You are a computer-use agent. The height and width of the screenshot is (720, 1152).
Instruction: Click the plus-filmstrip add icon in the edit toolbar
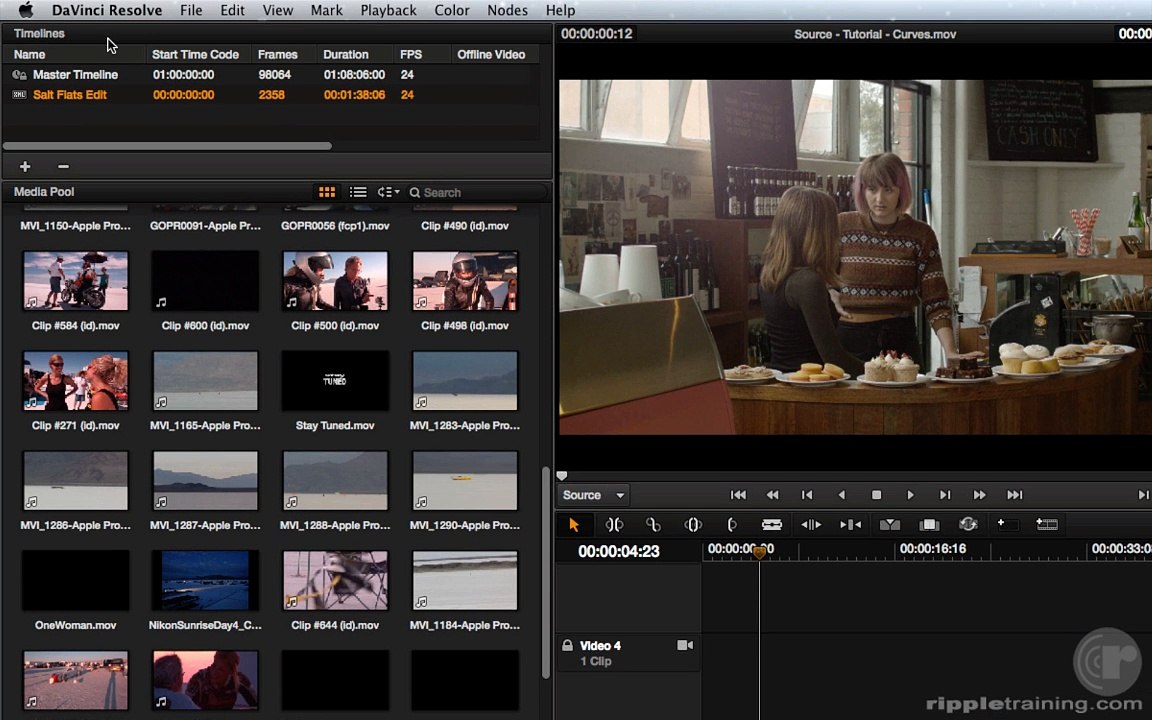pyautogui.click(x=1047, y=524)
